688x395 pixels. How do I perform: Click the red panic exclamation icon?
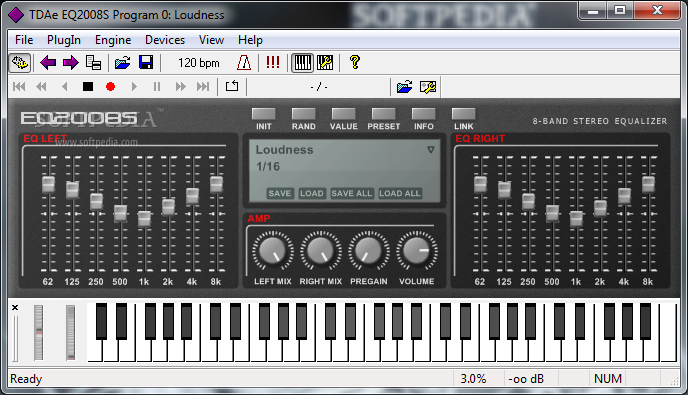[x=273, y=62]
